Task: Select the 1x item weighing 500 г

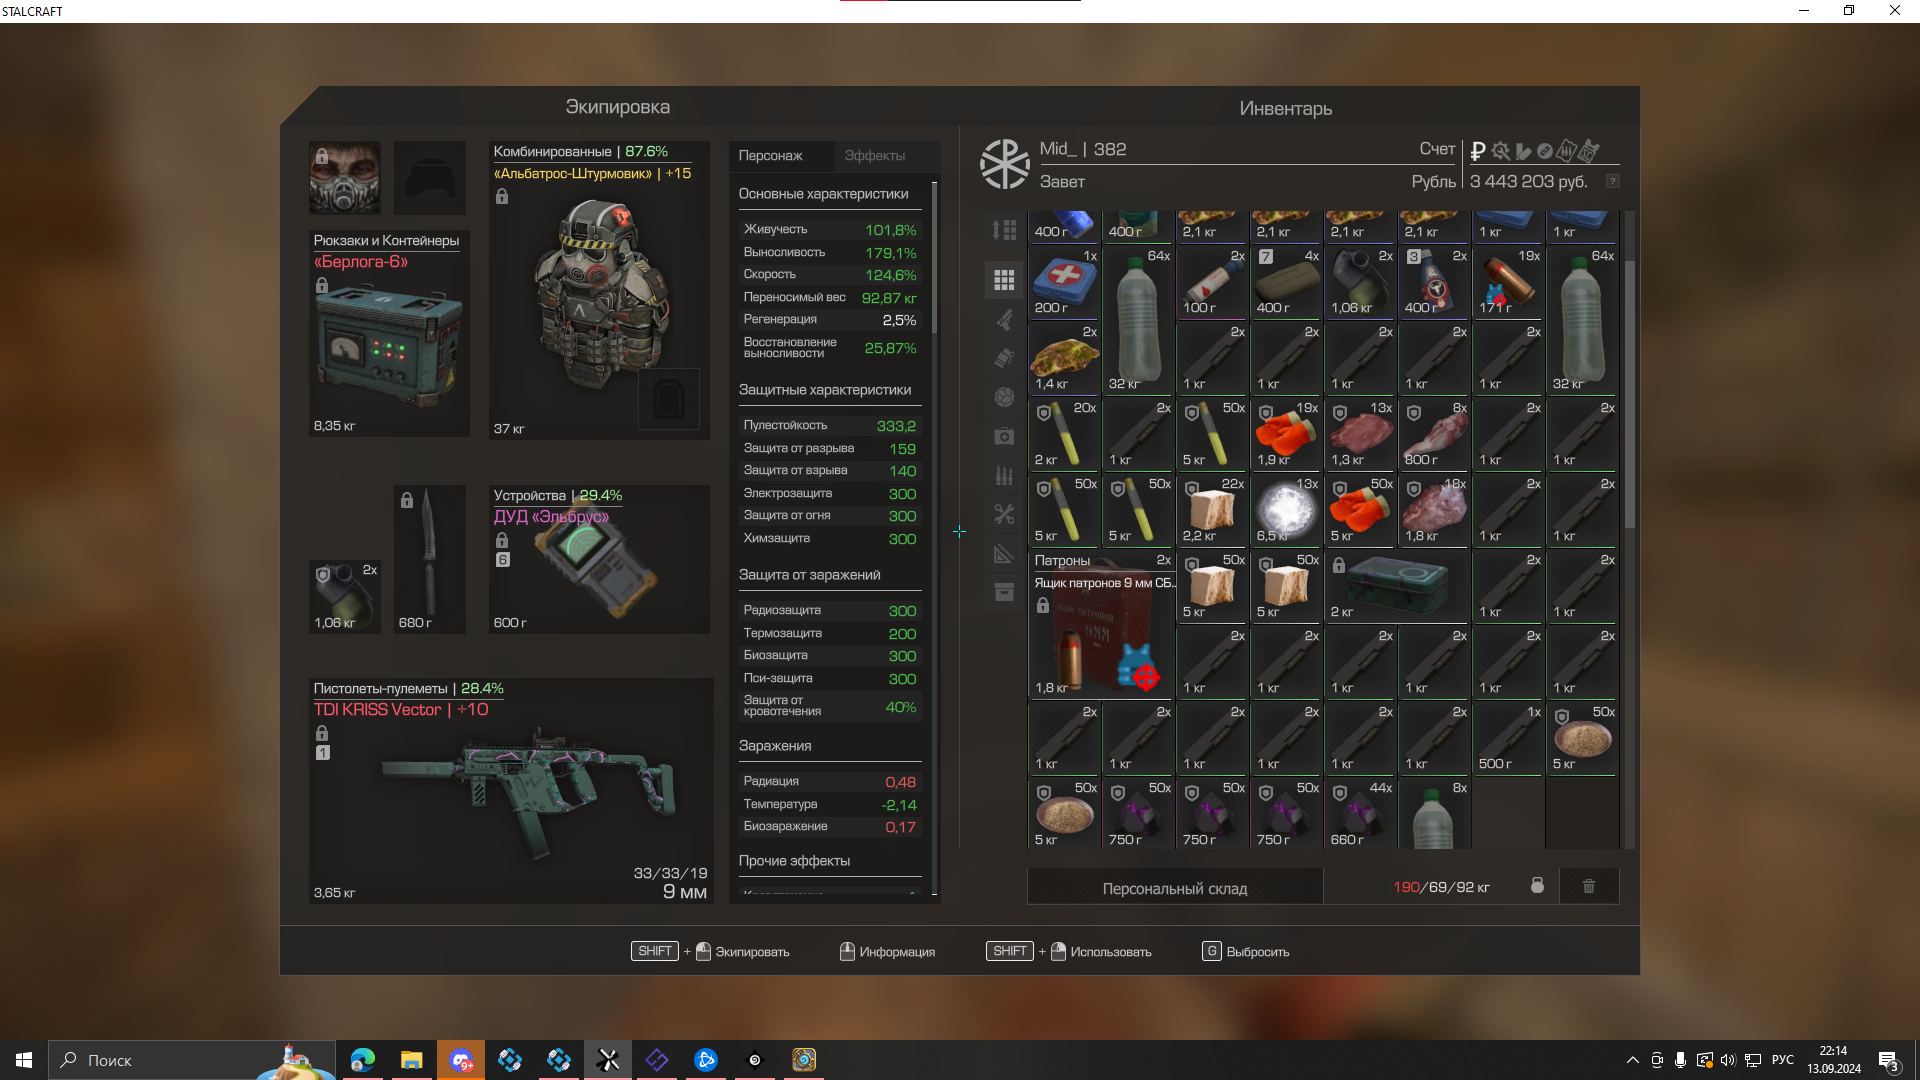Action: pos(1509,738)
